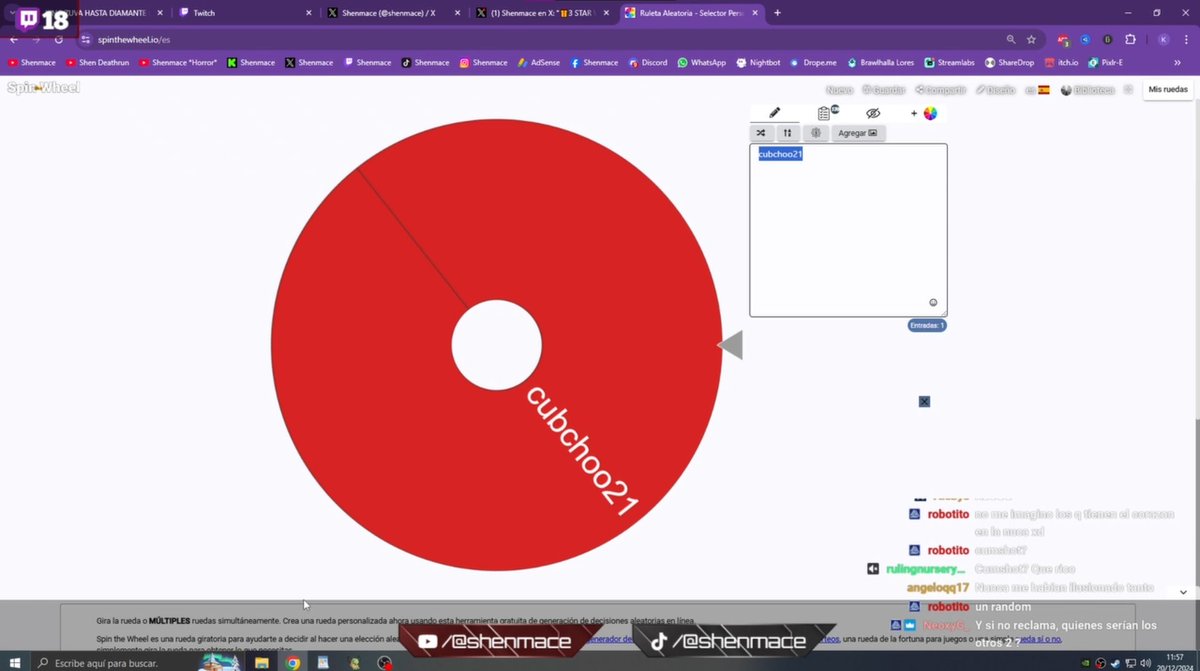Open File Explorer from the taskbar

262,663
